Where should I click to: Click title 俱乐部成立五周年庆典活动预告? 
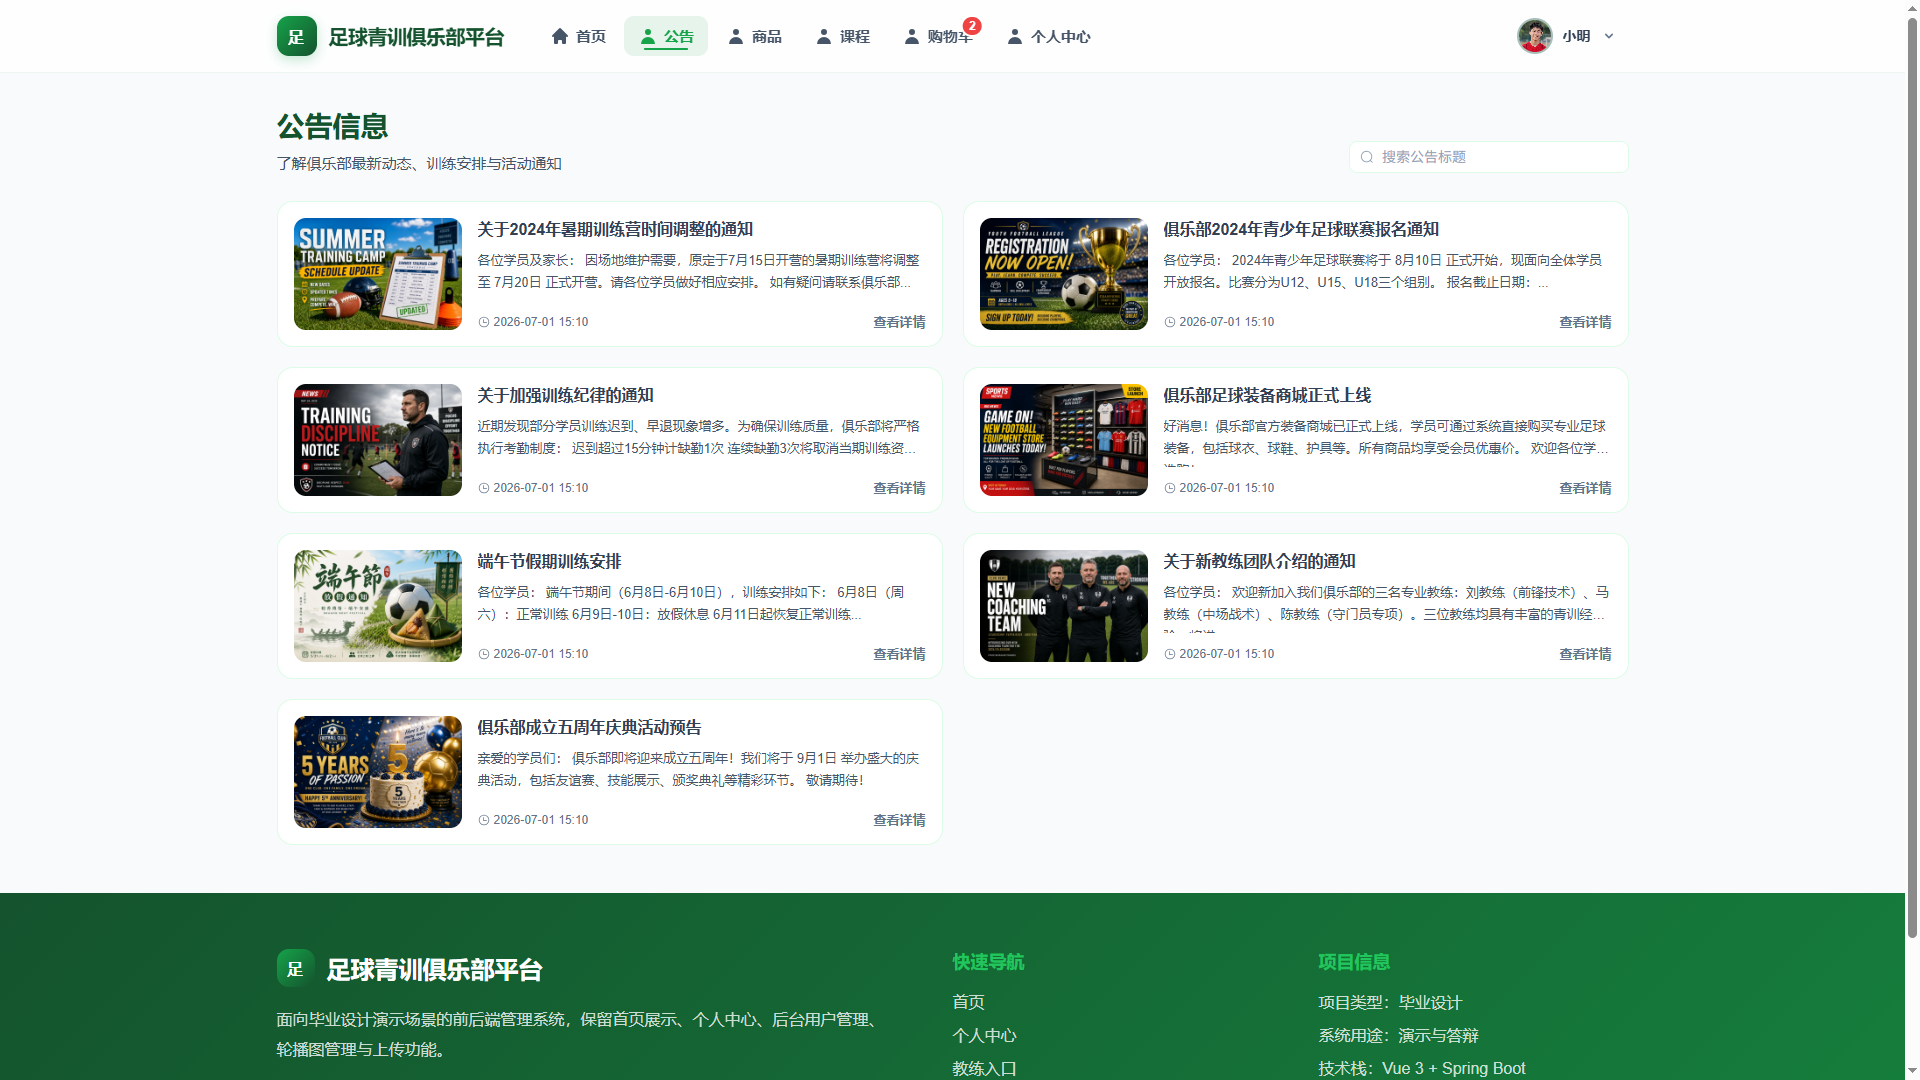(x=589, y=727)
